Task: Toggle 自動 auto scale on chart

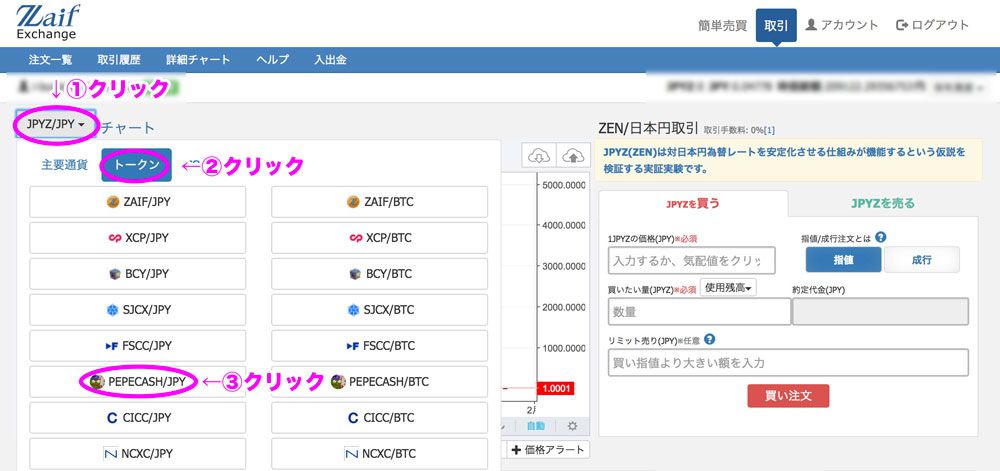Action: (536, 426)
